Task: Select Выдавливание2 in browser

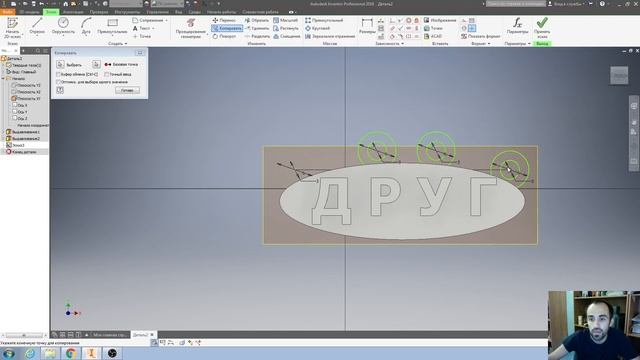Action: (x=23, y=138)
